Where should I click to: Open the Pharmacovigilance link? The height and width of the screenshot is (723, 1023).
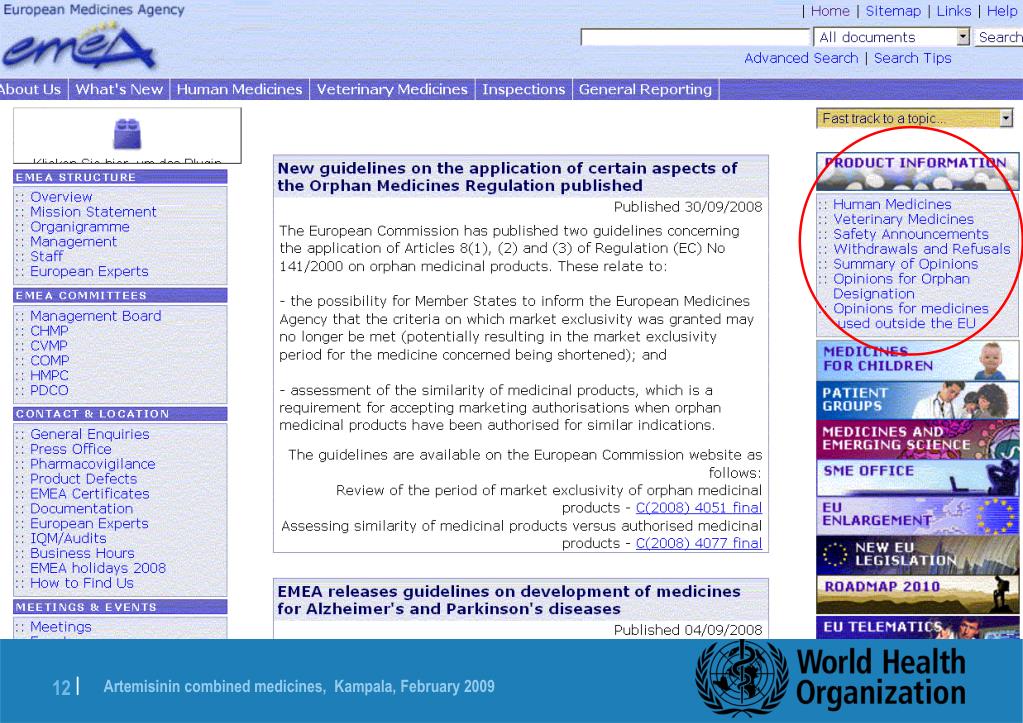(x=93, y=465)
